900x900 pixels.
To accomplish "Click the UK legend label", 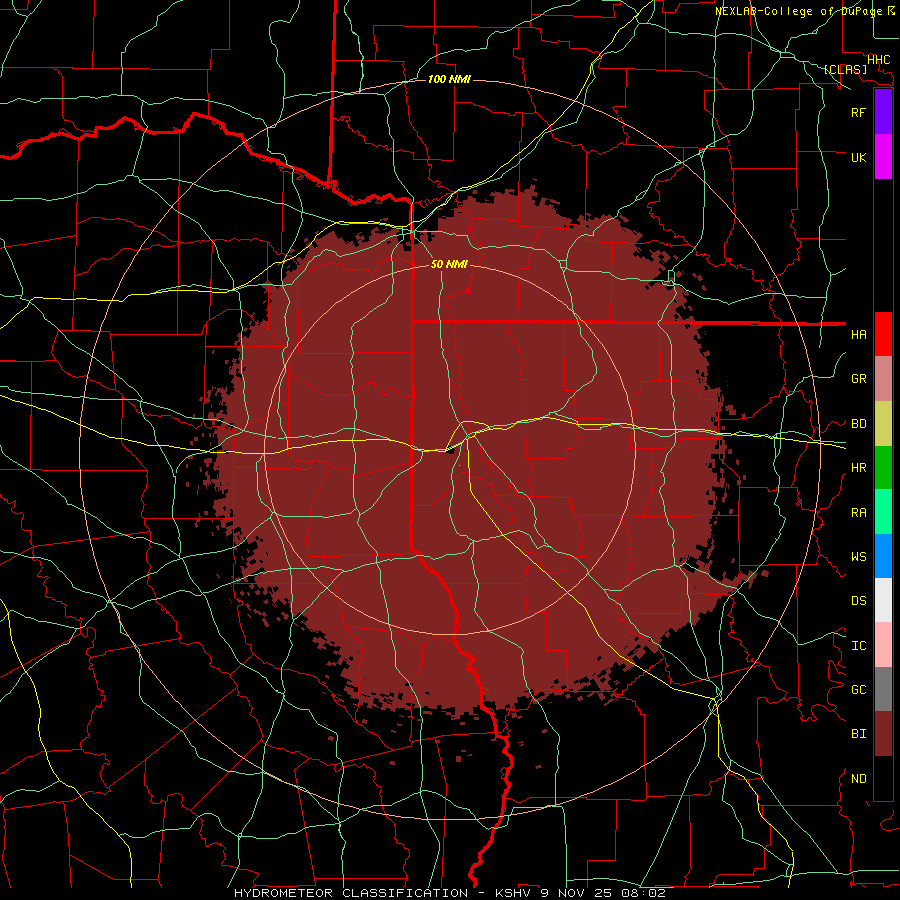I will [x=859, y=157].
